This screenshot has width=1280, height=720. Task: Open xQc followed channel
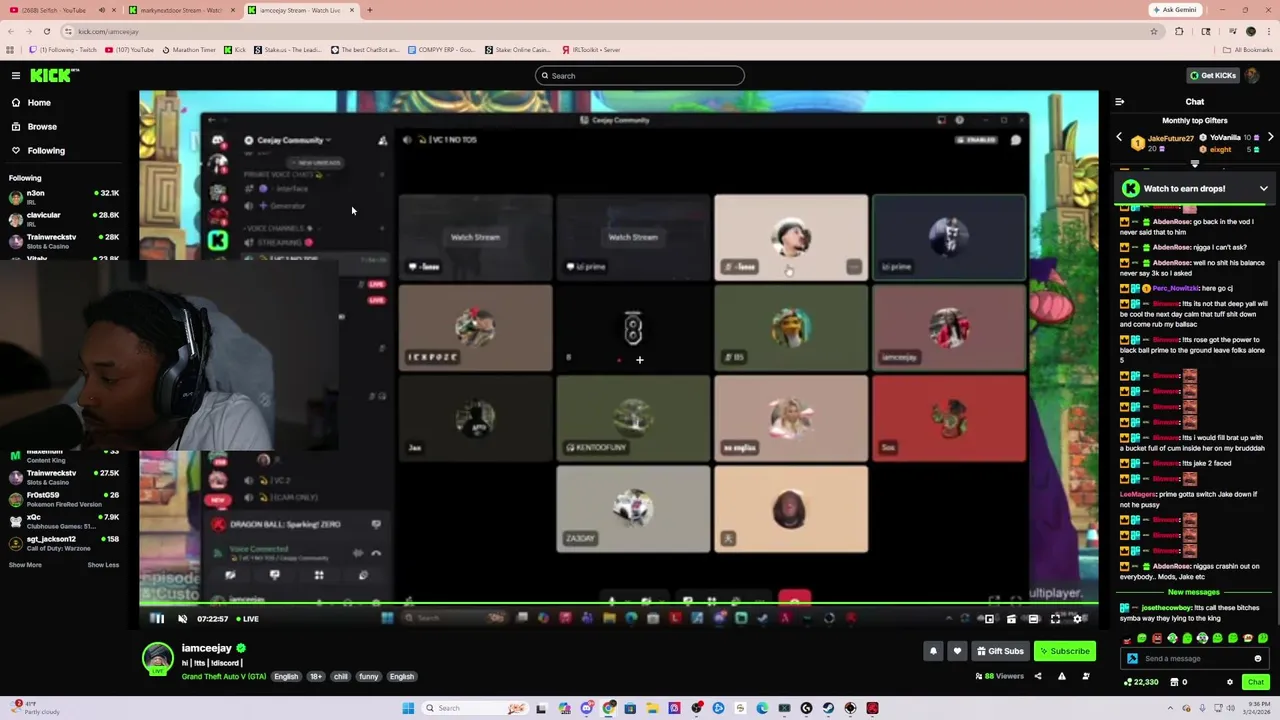coord(64,521)
